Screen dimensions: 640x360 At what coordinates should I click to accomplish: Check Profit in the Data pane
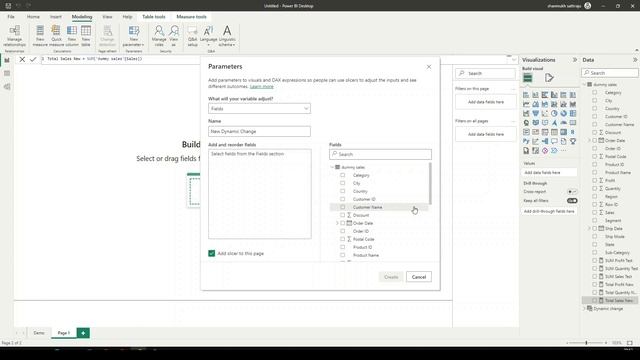pos(595,180)
